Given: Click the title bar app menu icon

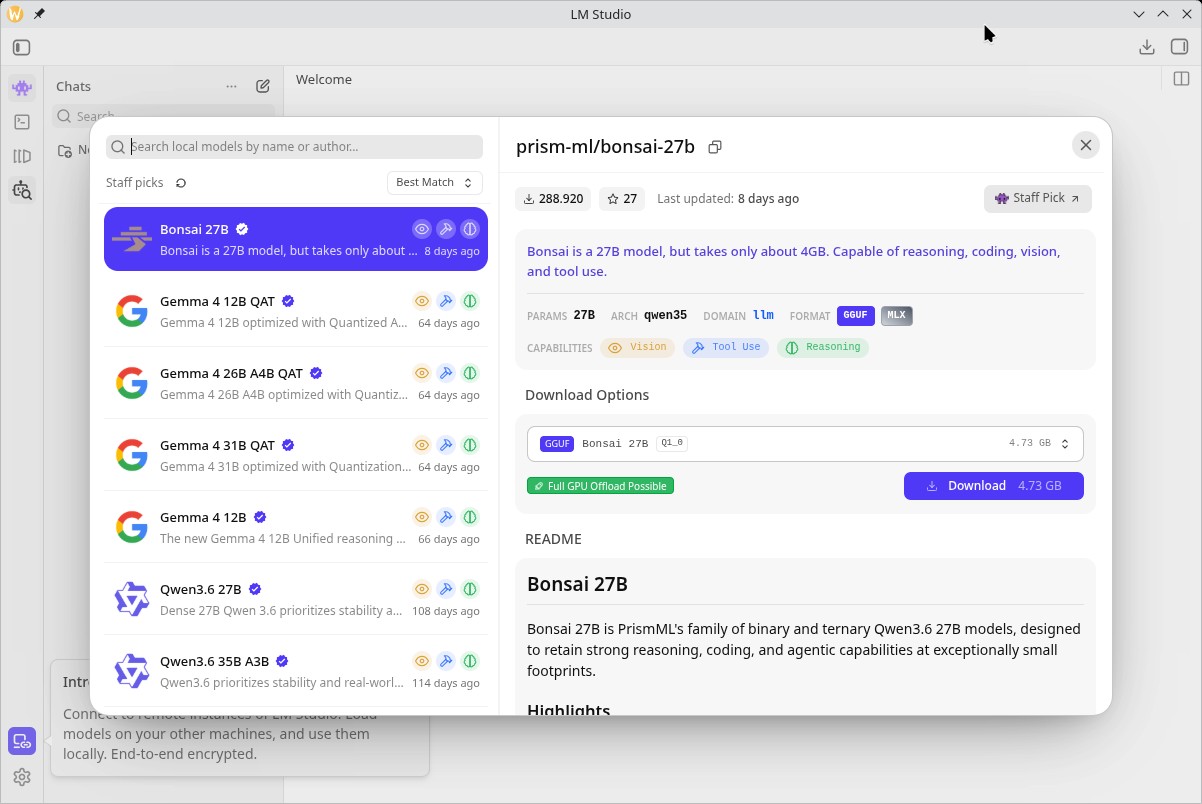Looking at the screenshot, I should (x=15, y=14).
